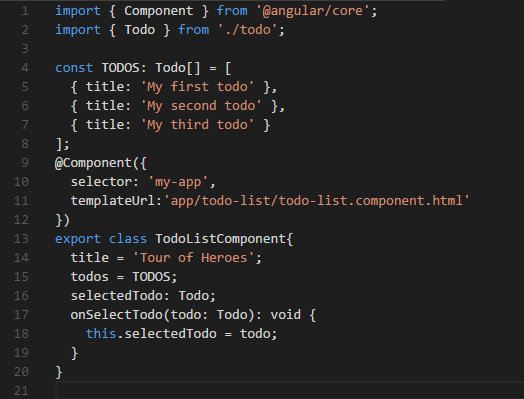
Task: Place cursor on empty line 21
Action: (287, 390)
